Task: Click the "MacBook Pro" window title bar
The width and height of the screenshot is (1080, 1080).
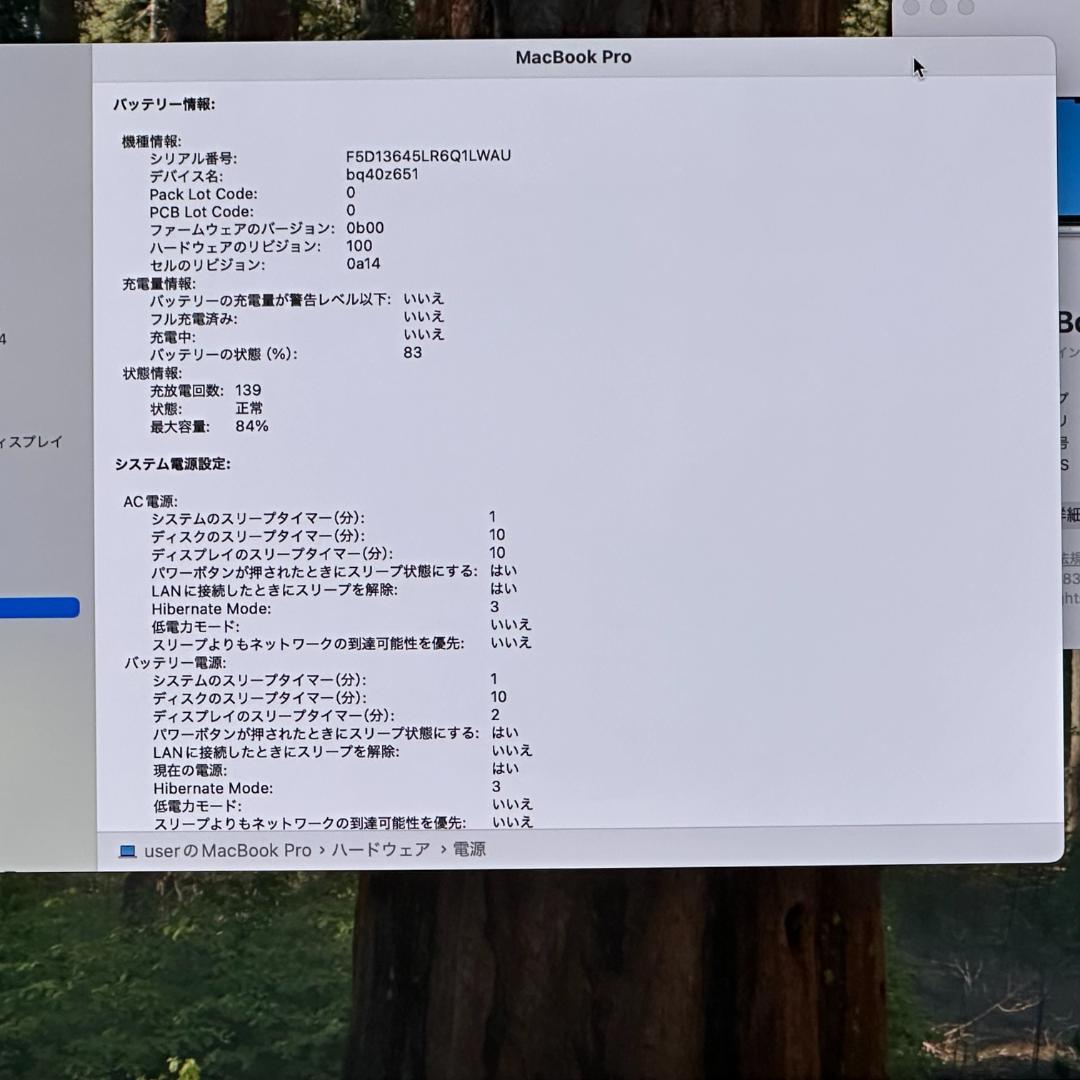Action: click(573, 57)
